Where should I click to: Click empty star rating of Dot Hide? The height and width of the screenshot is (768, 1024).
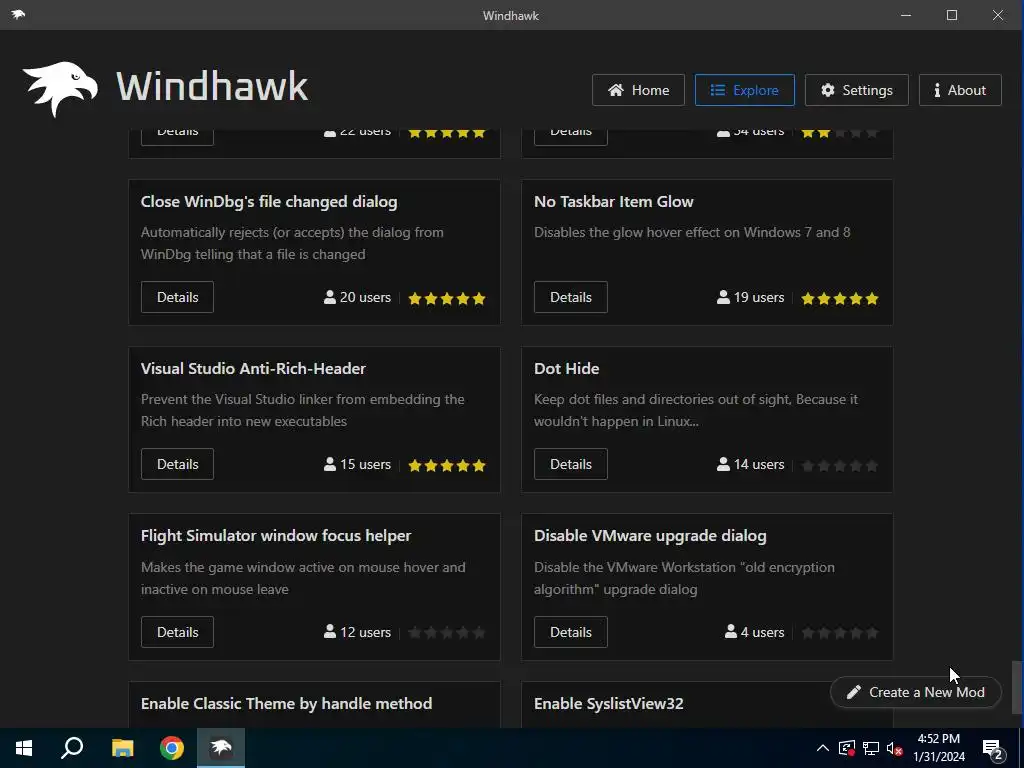click(840, 466)
